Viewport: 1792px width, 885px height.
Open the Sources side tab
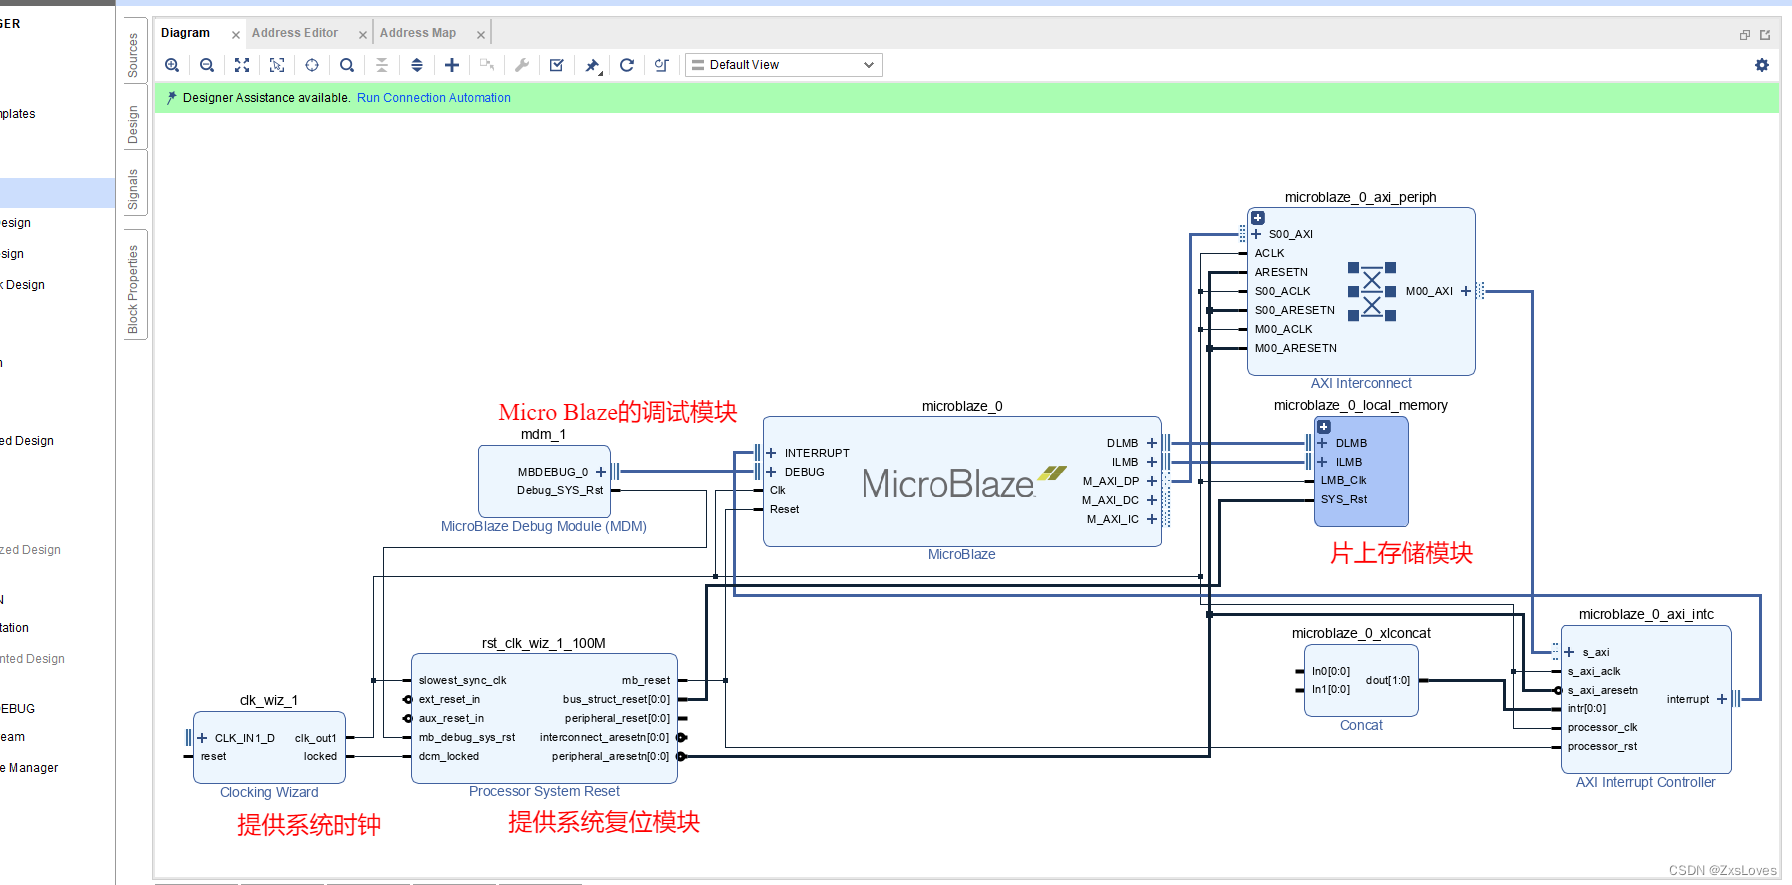[134, 55]
